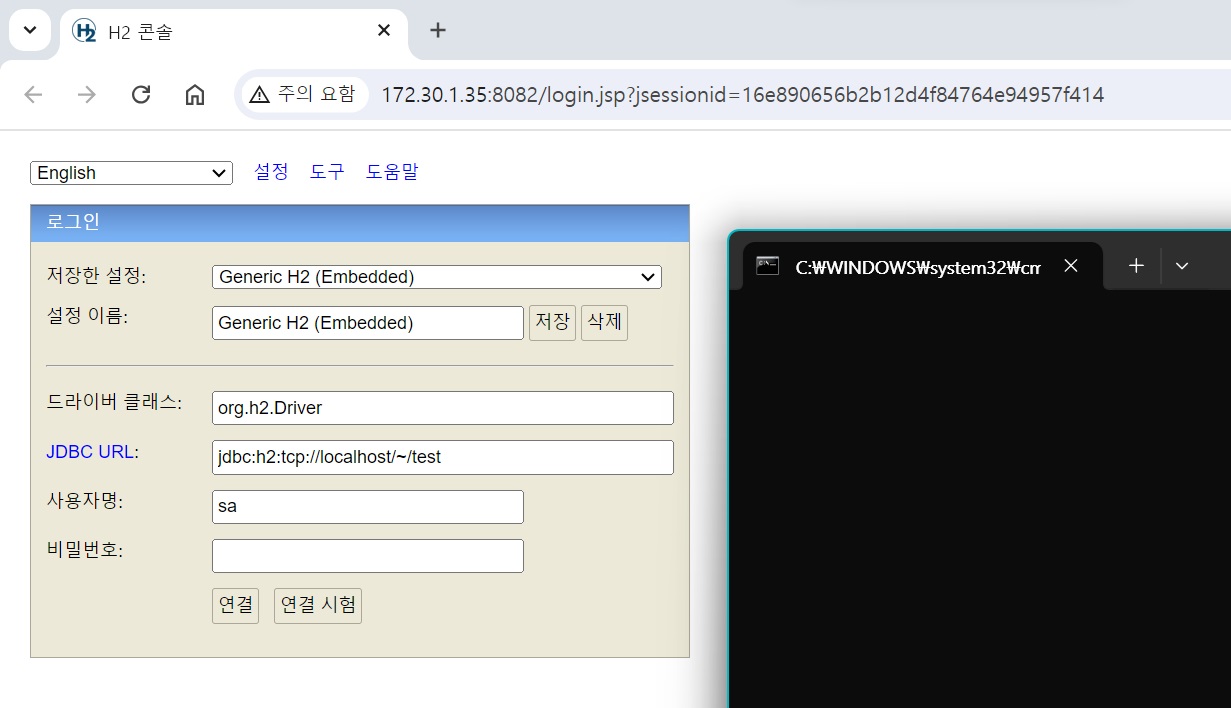Open the tab search chevron in Chrome
1231x708 pixels.
click(30, 30)
